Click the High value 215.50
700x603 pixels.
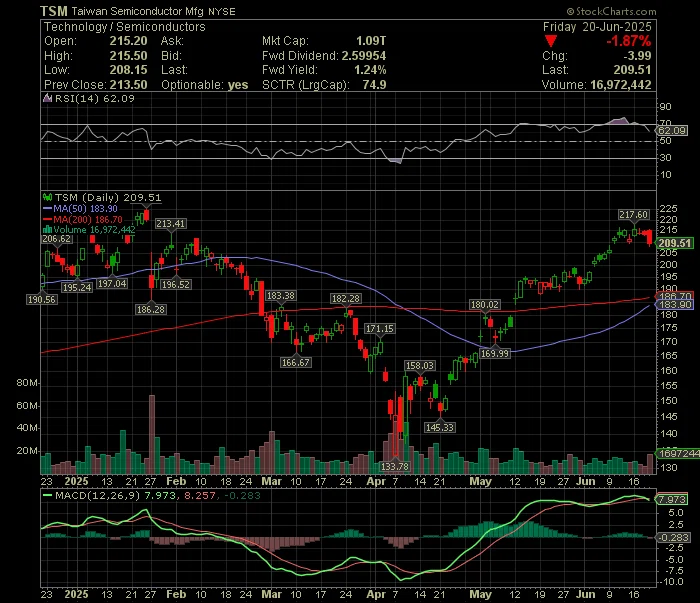point(129,56)
